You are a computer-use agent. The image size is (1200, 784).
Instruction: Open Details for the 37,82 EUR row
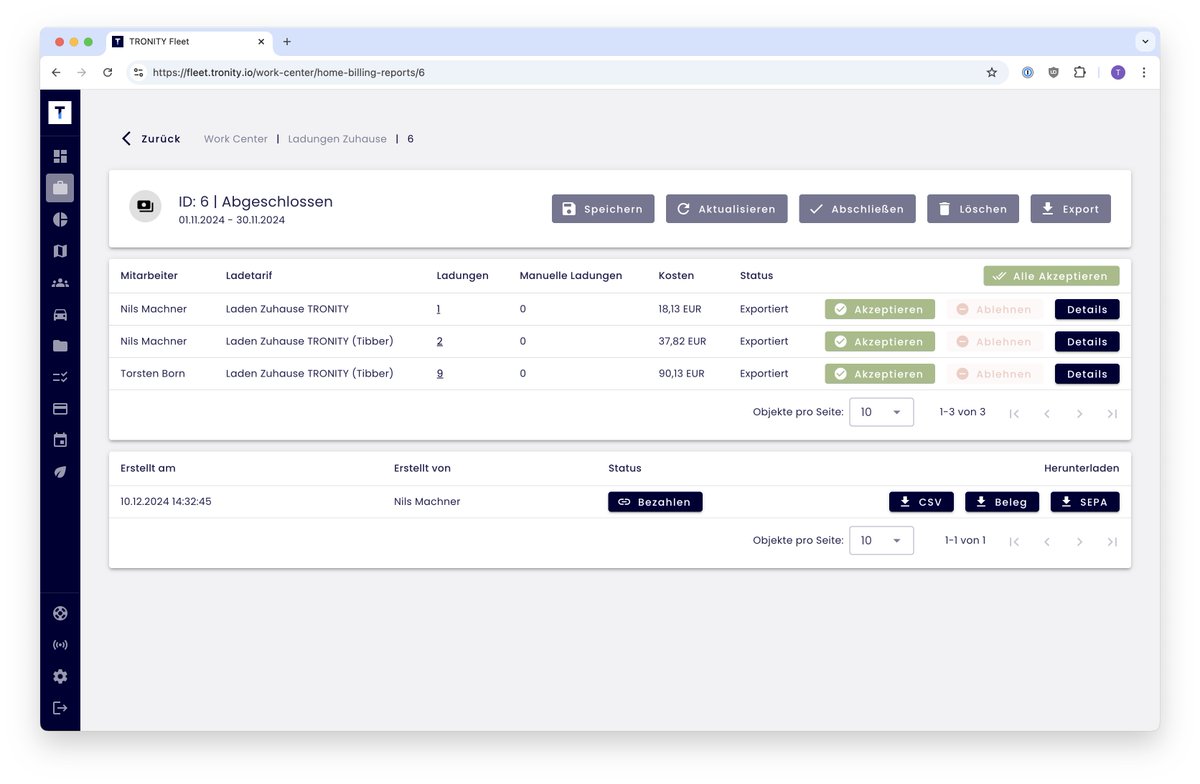[1087, 342]
